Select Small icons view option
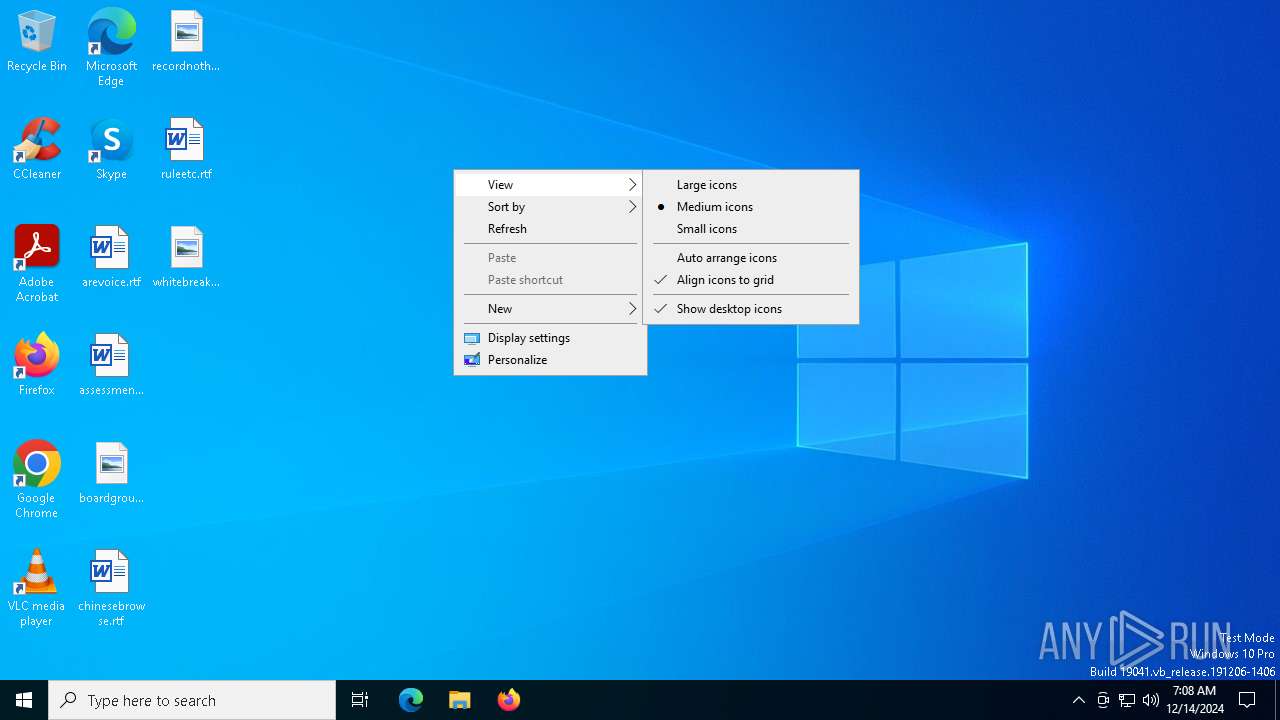The height and width of the screenshot is (720, 1280). click(750, 229)
